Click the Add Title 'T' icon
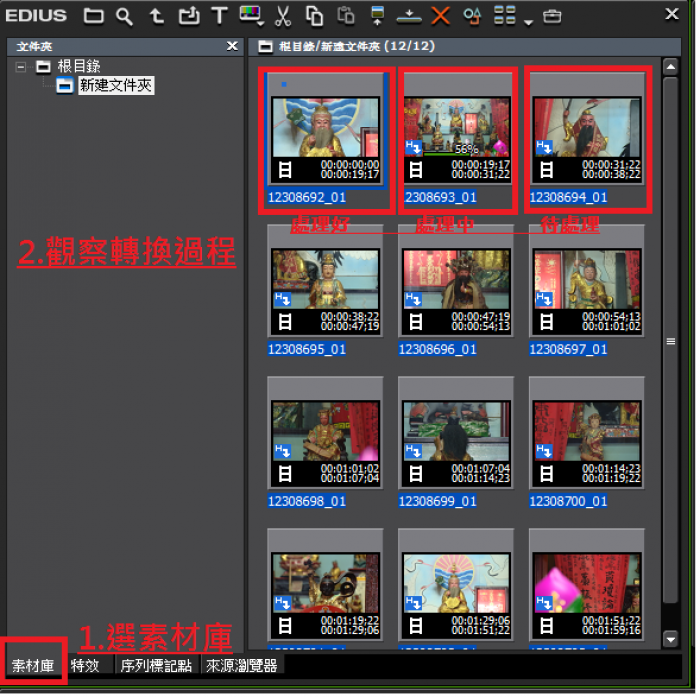The image size is (700, 697). pos(219,15)
